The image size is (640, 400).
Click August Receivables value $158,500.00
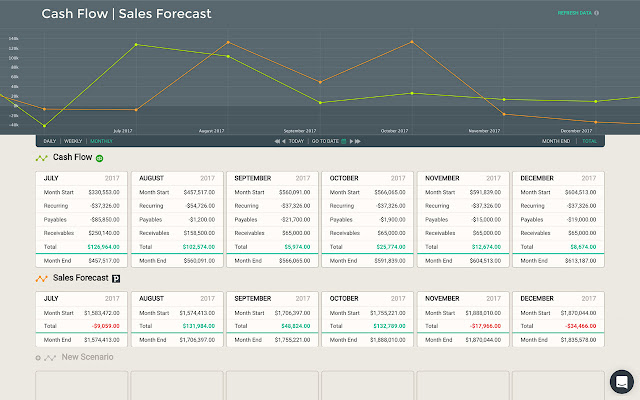click(199, 233)
